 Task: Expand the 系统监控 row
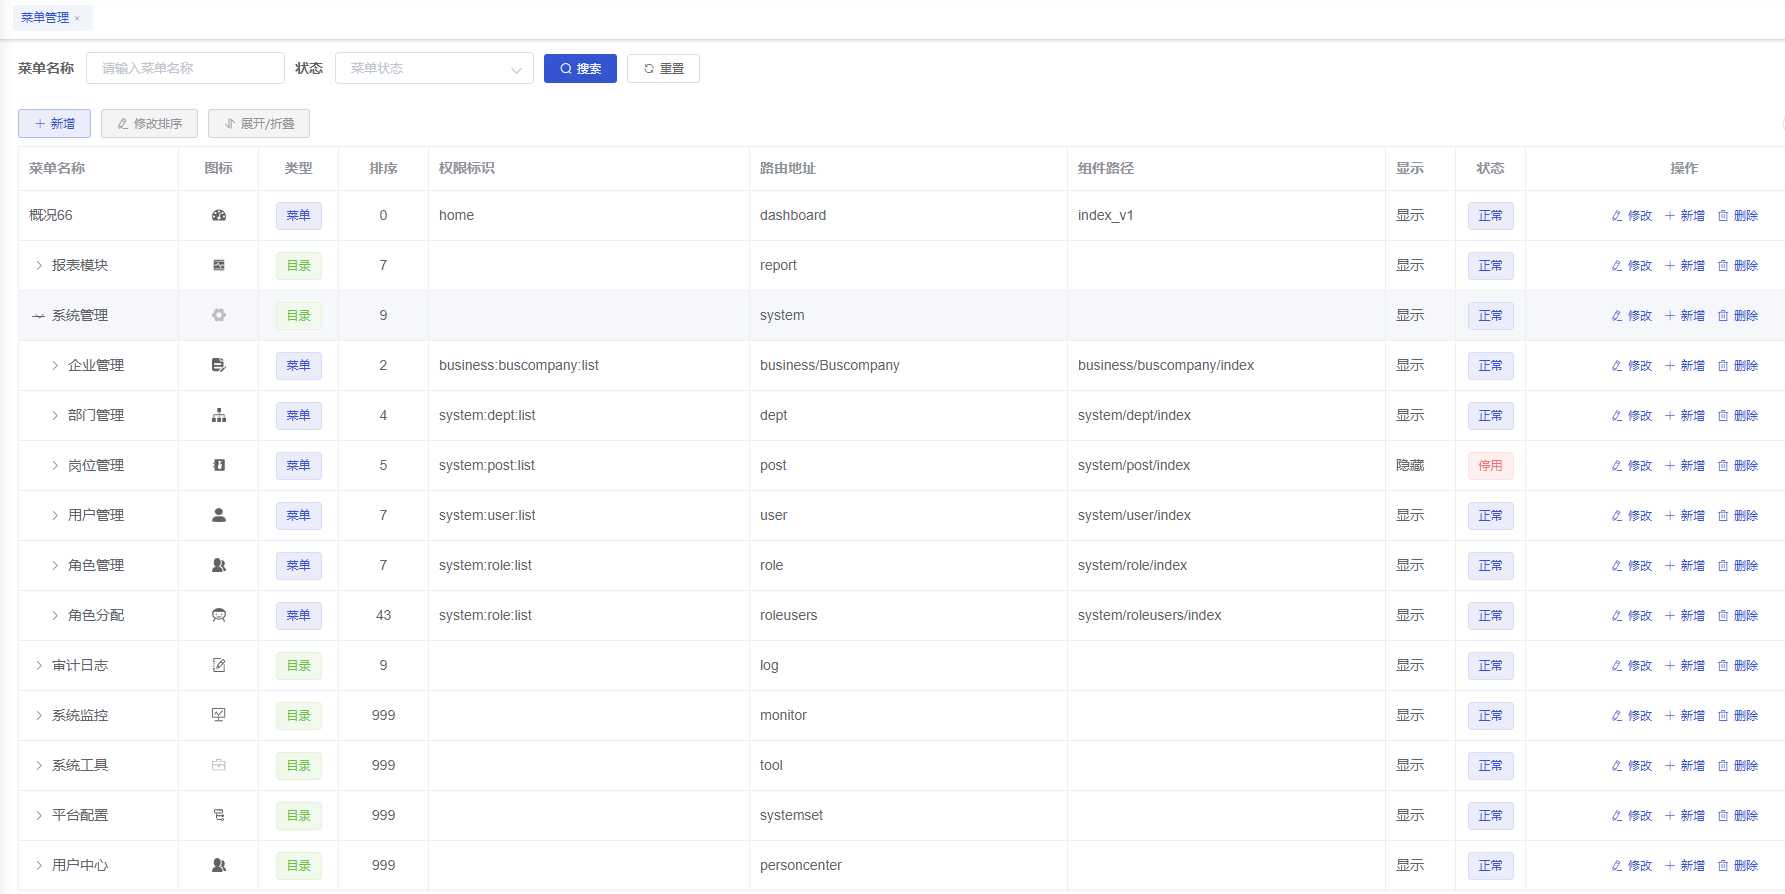(x=39, y=715)
